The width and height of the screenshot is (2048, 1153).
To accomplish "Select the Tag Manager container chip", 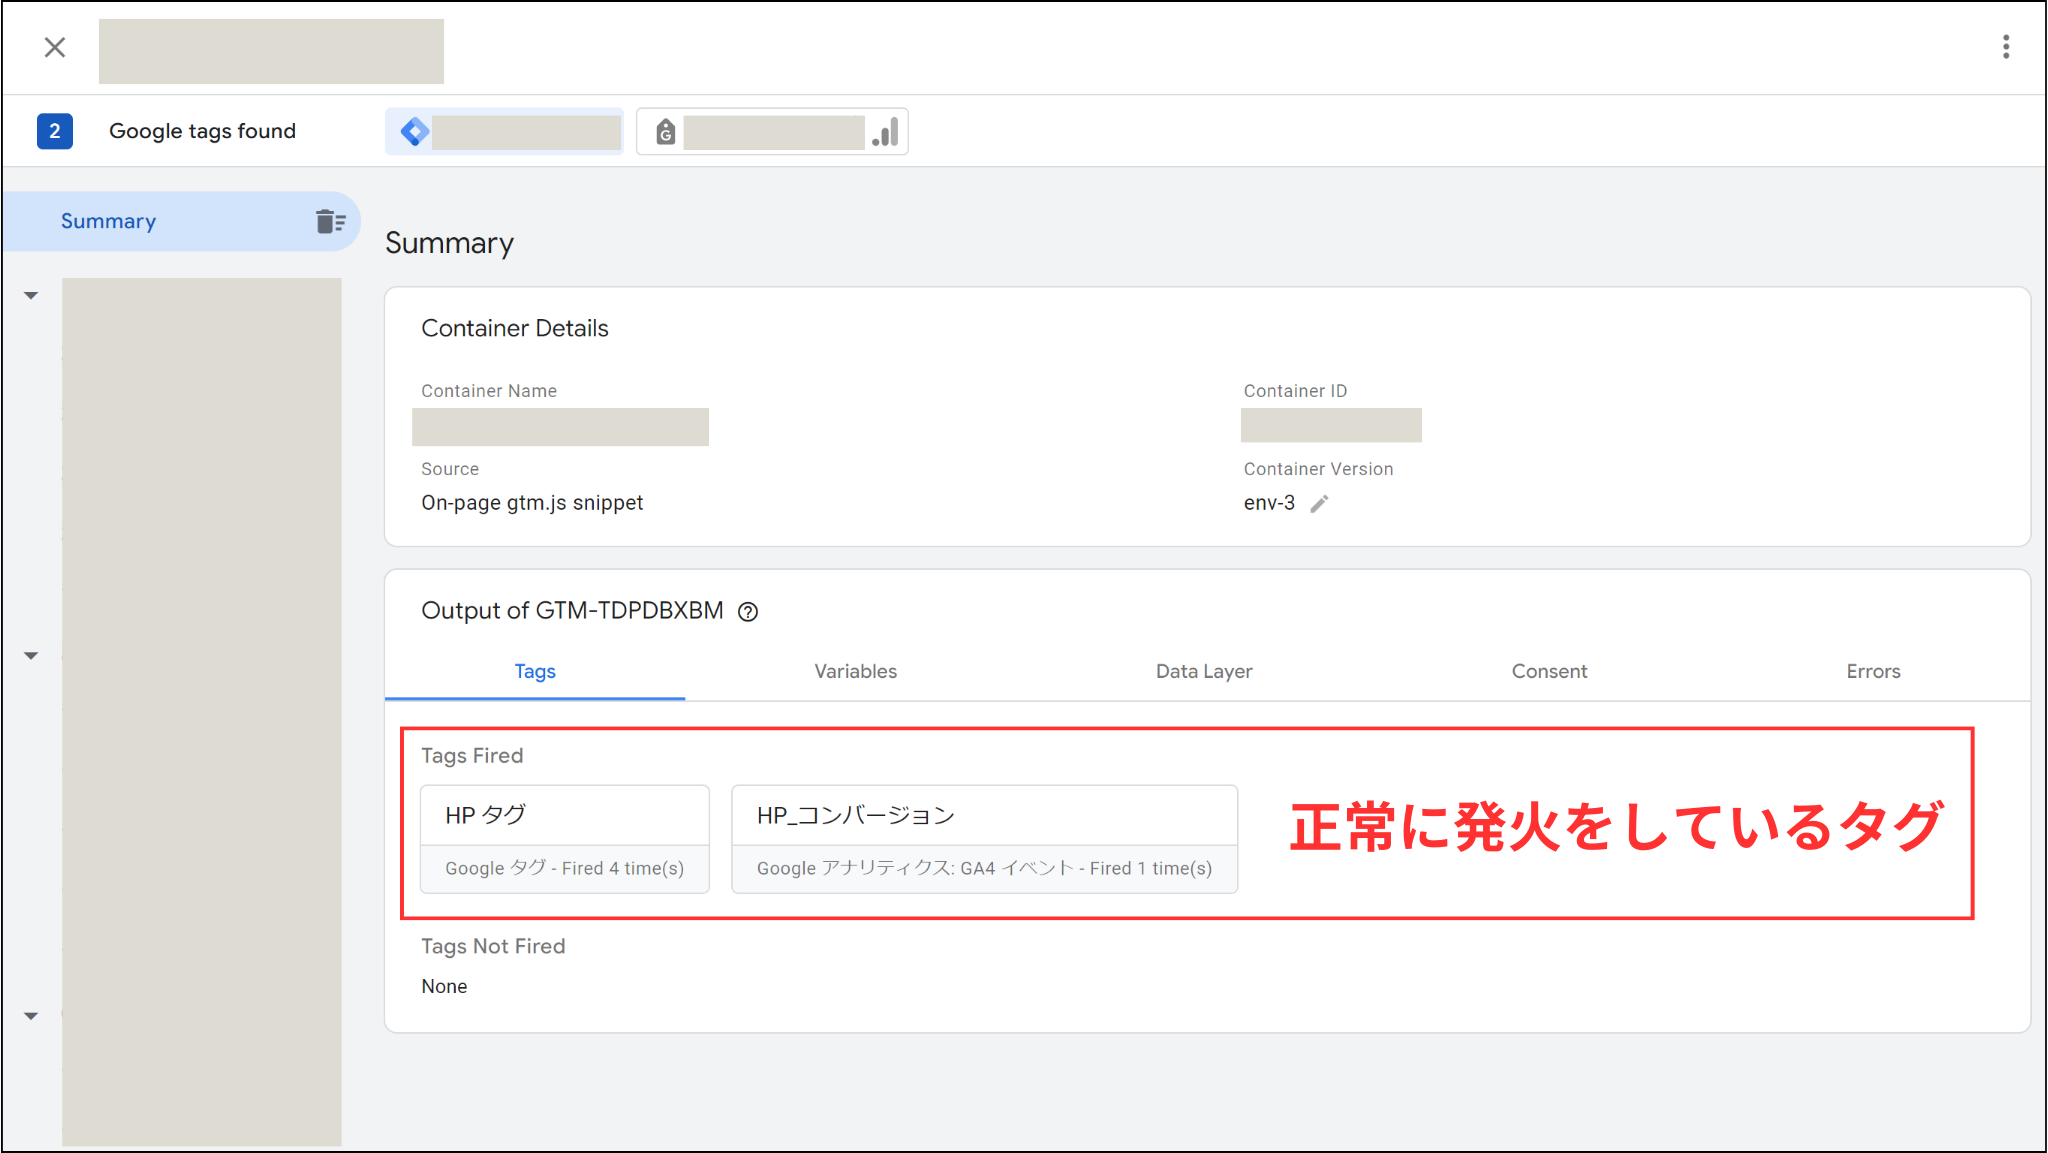I will pyautogui.click(x=504, y=131).
